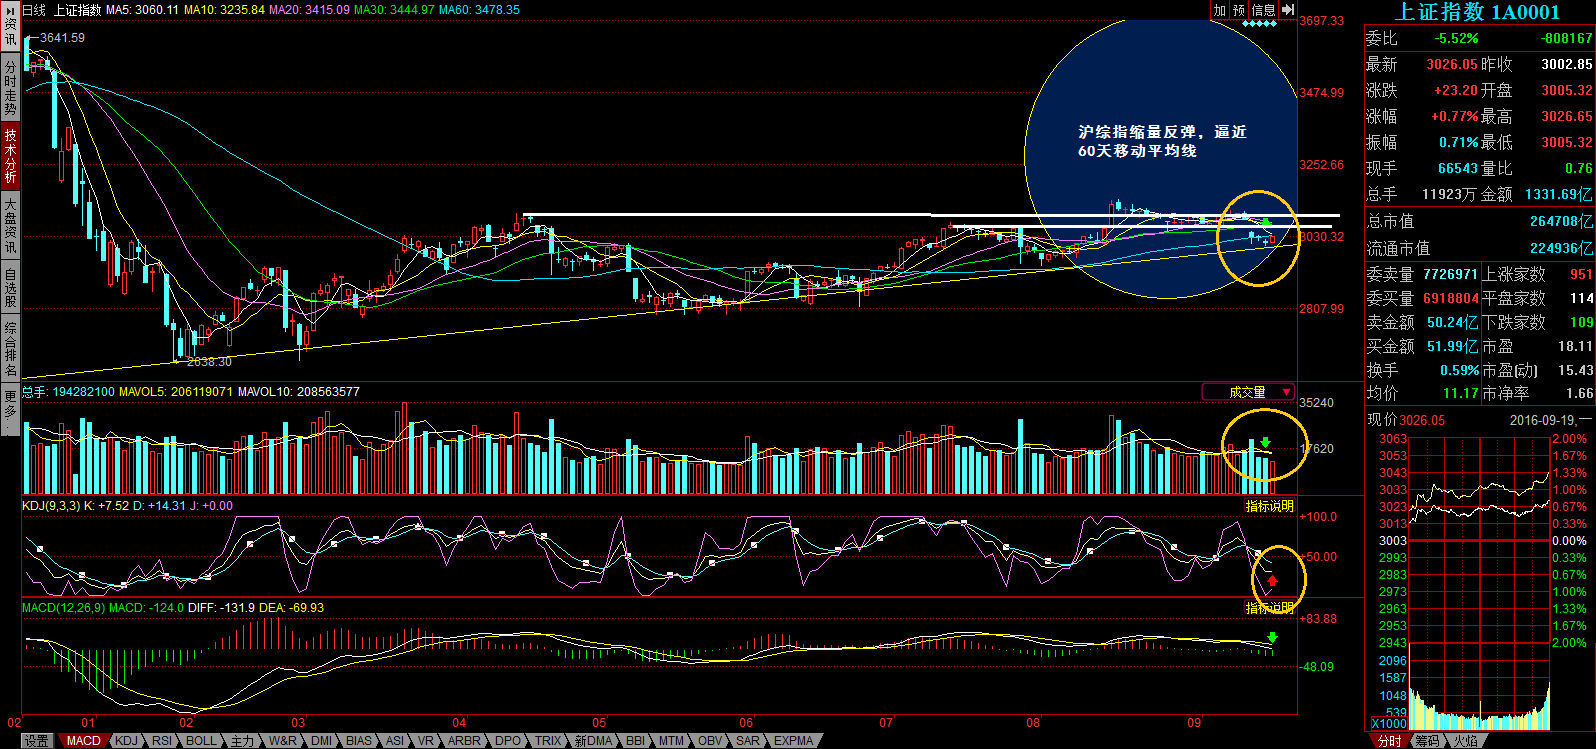
Task: Open 指标说明 in the KDJ panel
Action: [x=1269, y=506]
